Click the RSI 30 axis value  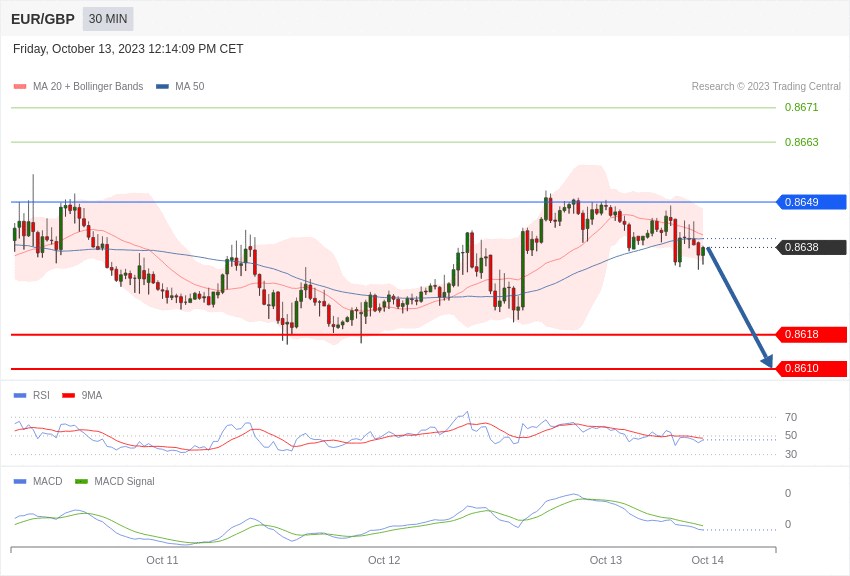pos(791,454)
